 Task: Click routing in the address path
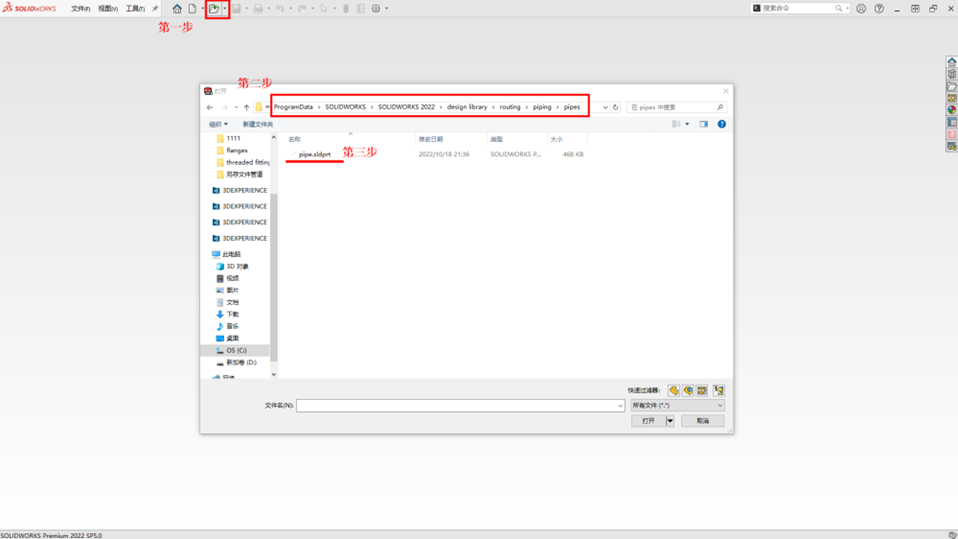(510, 107)
